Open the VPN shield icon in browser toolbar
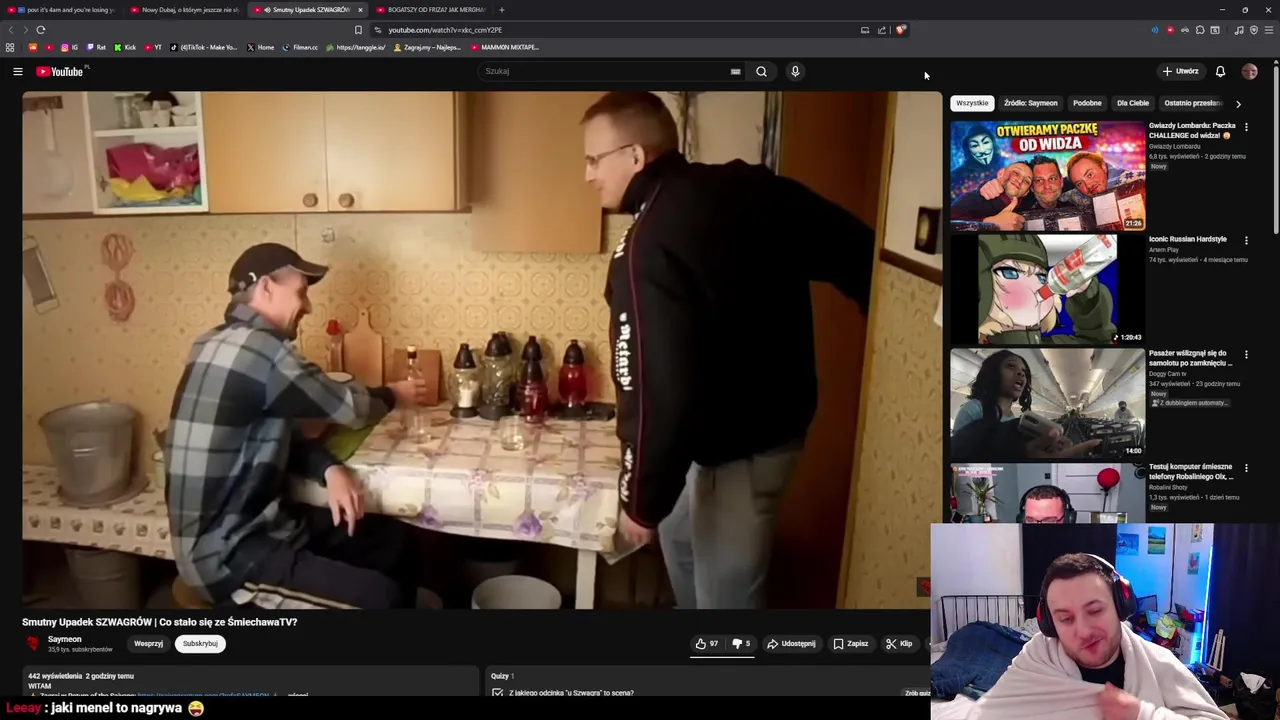 (x=1254, y=30)
